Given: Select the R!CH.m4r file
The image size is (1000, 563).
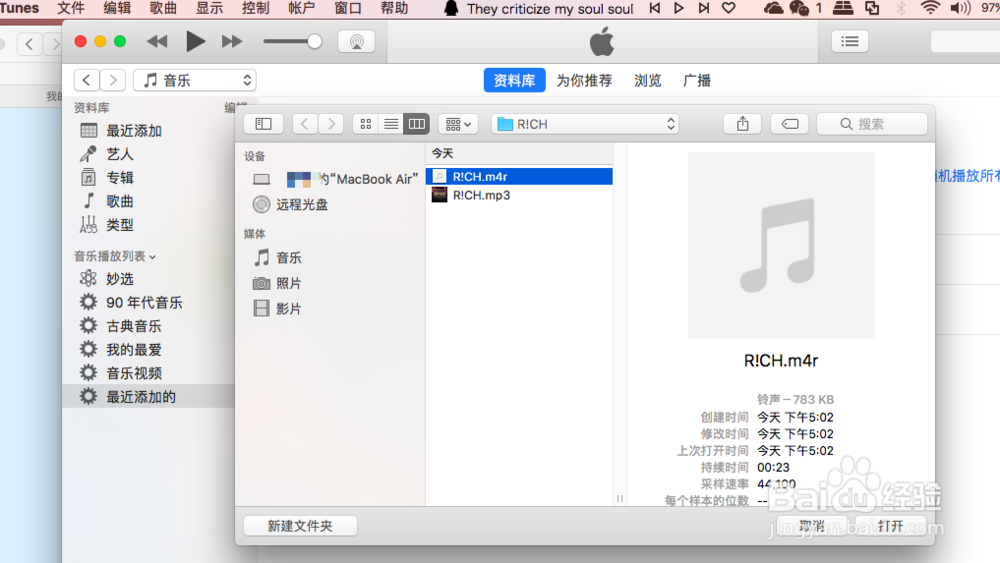Looking at the screenshot, I should coord(519,177).
